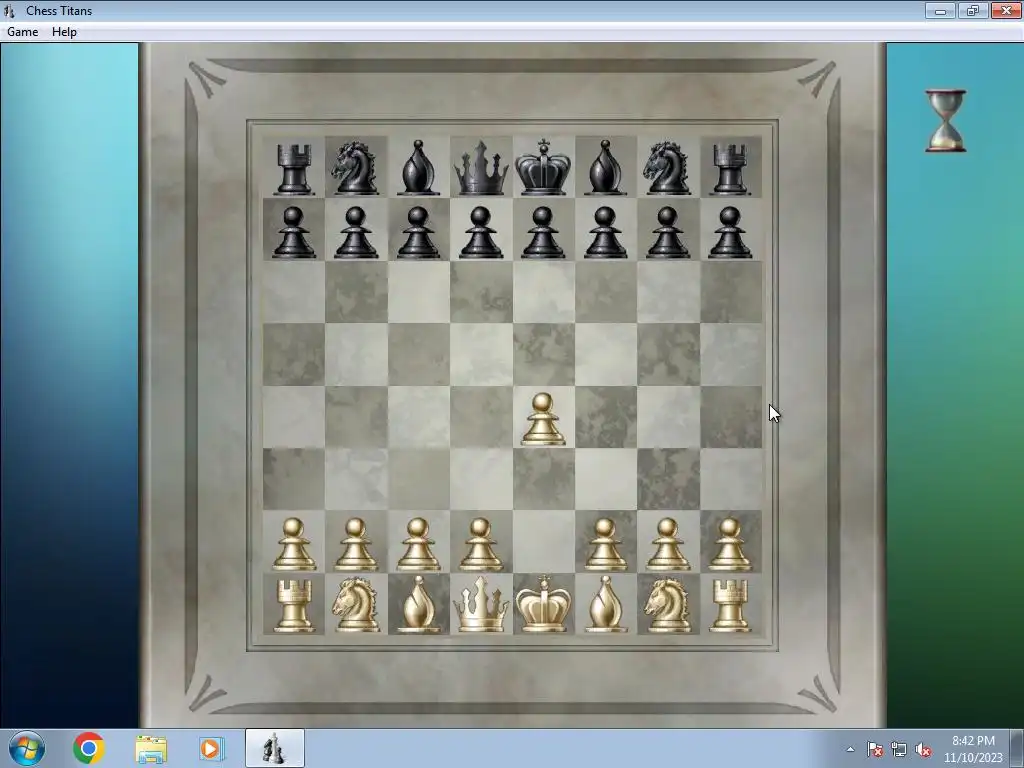Select the white pawn advanced to e4
The height and width of the screenshot is (768, 1024).
543,419
